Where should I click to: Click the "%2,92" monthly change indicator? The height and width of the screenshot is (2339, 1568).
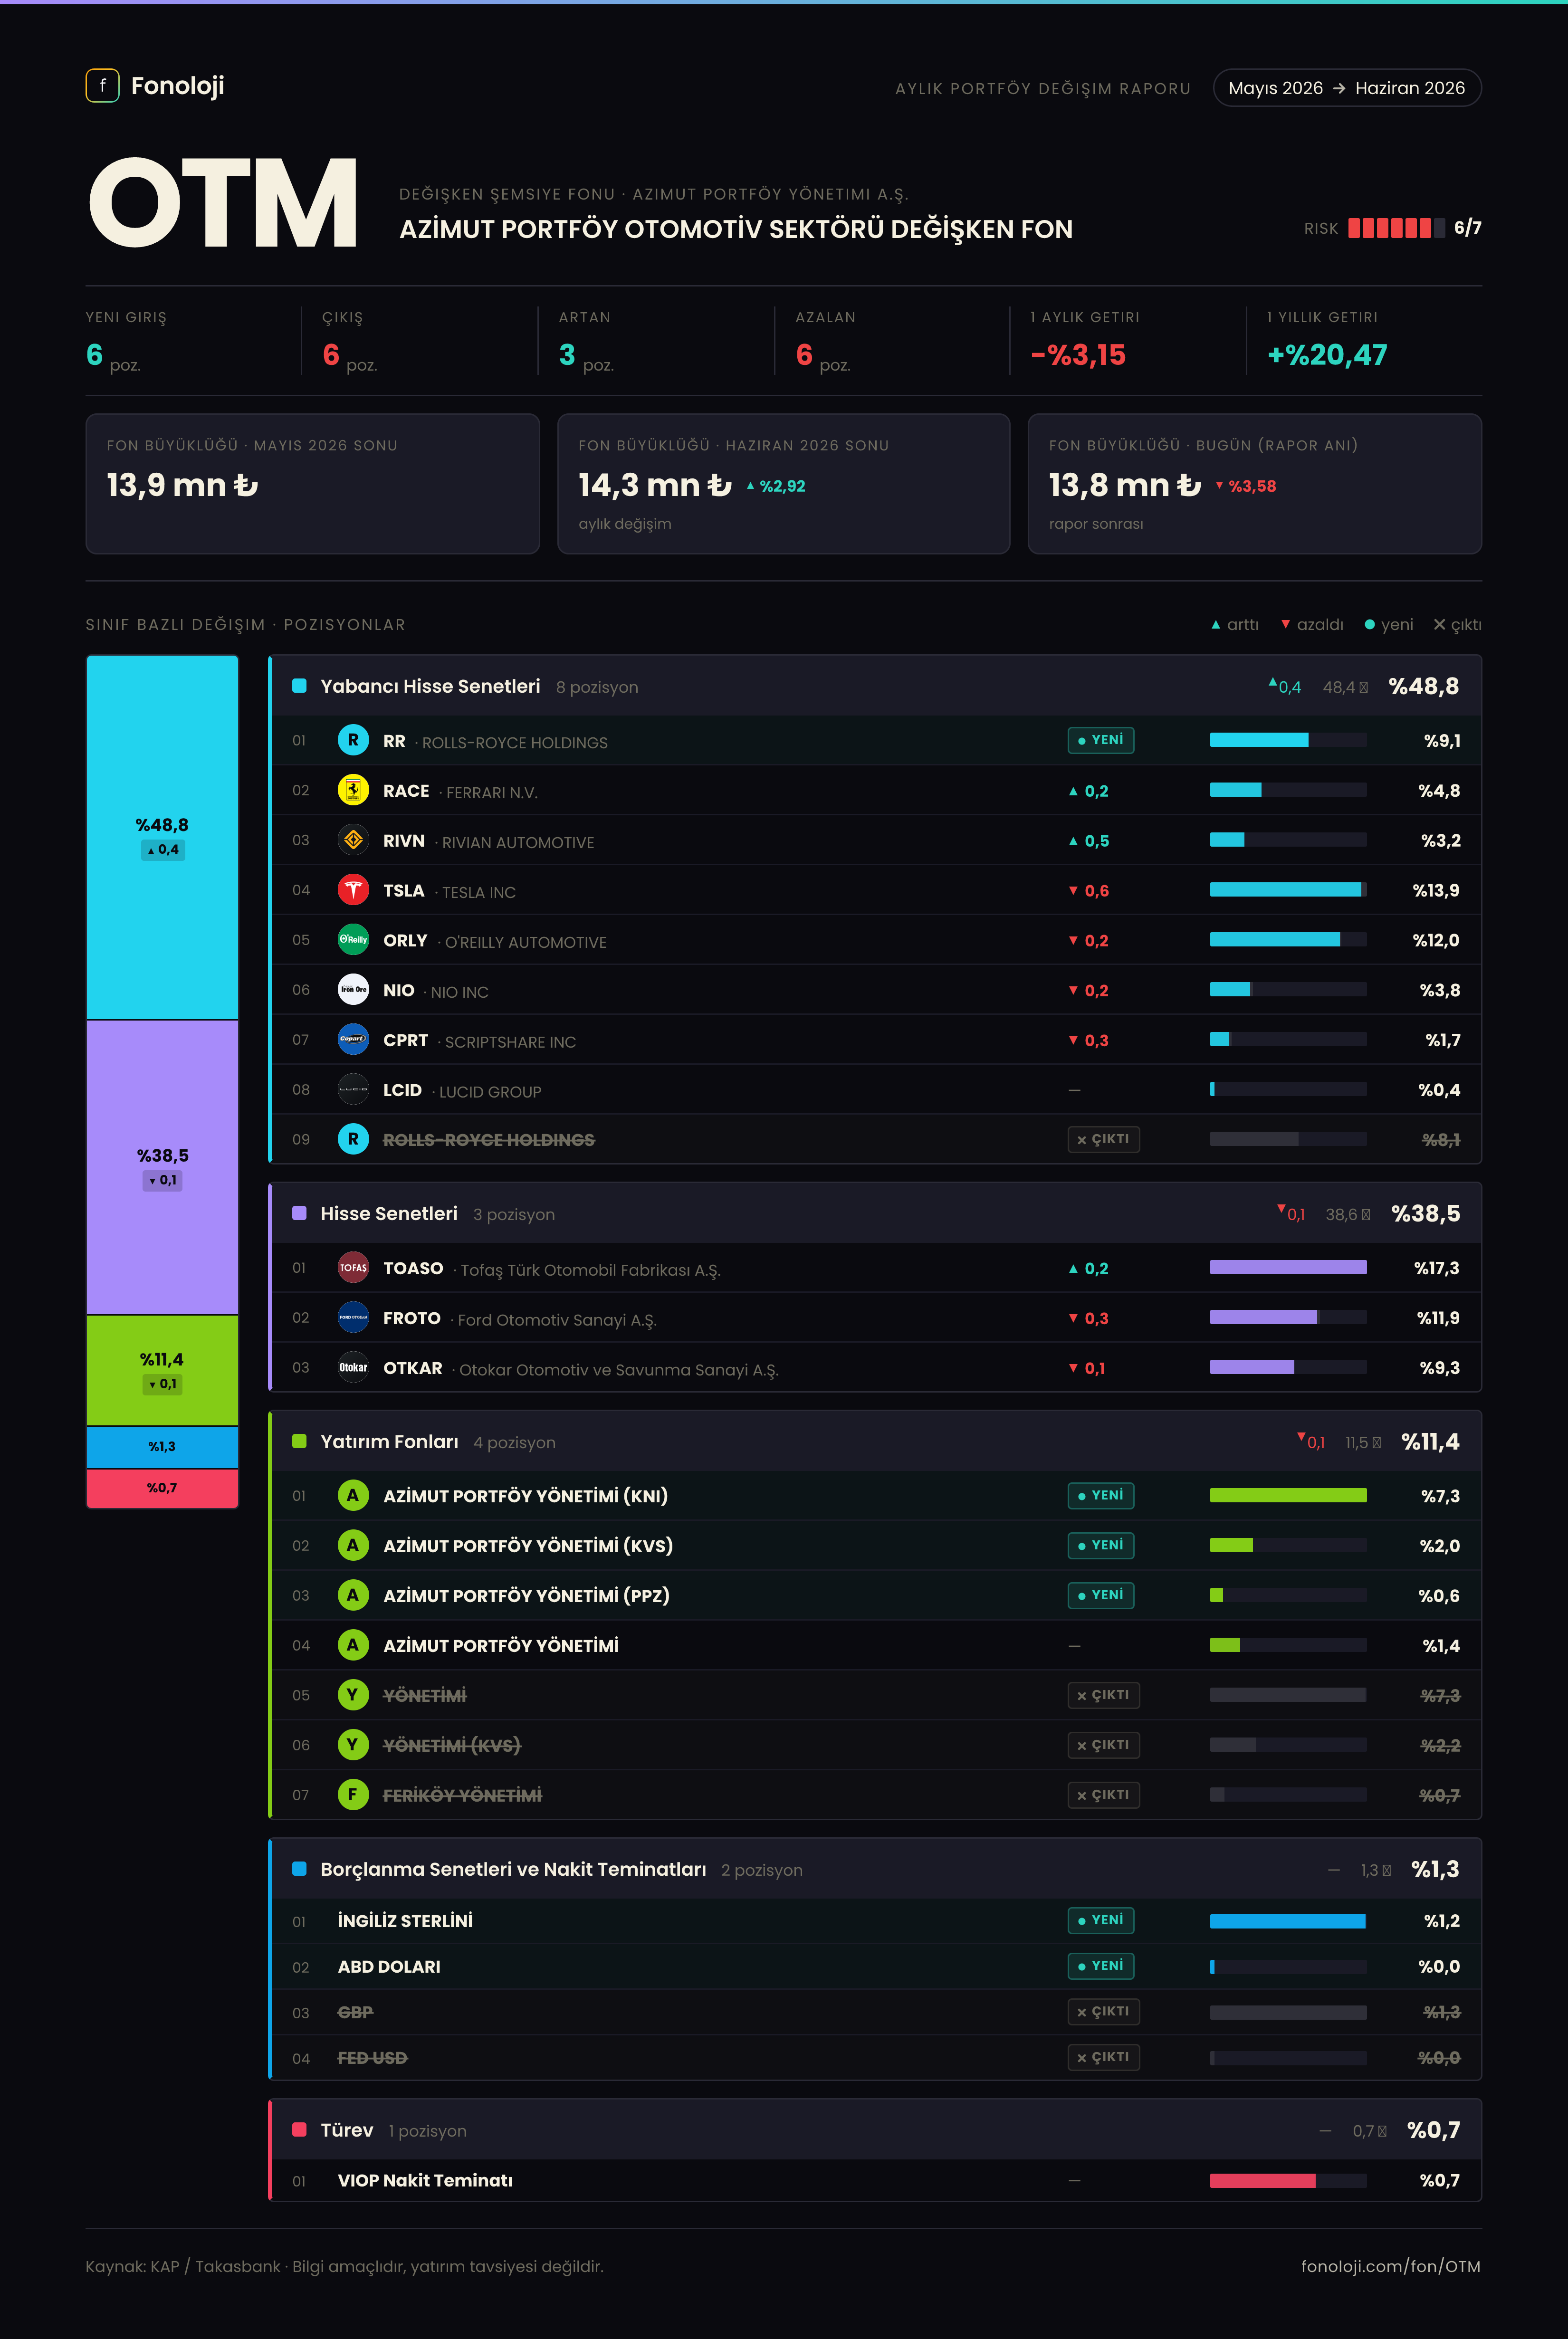(776, 486)
